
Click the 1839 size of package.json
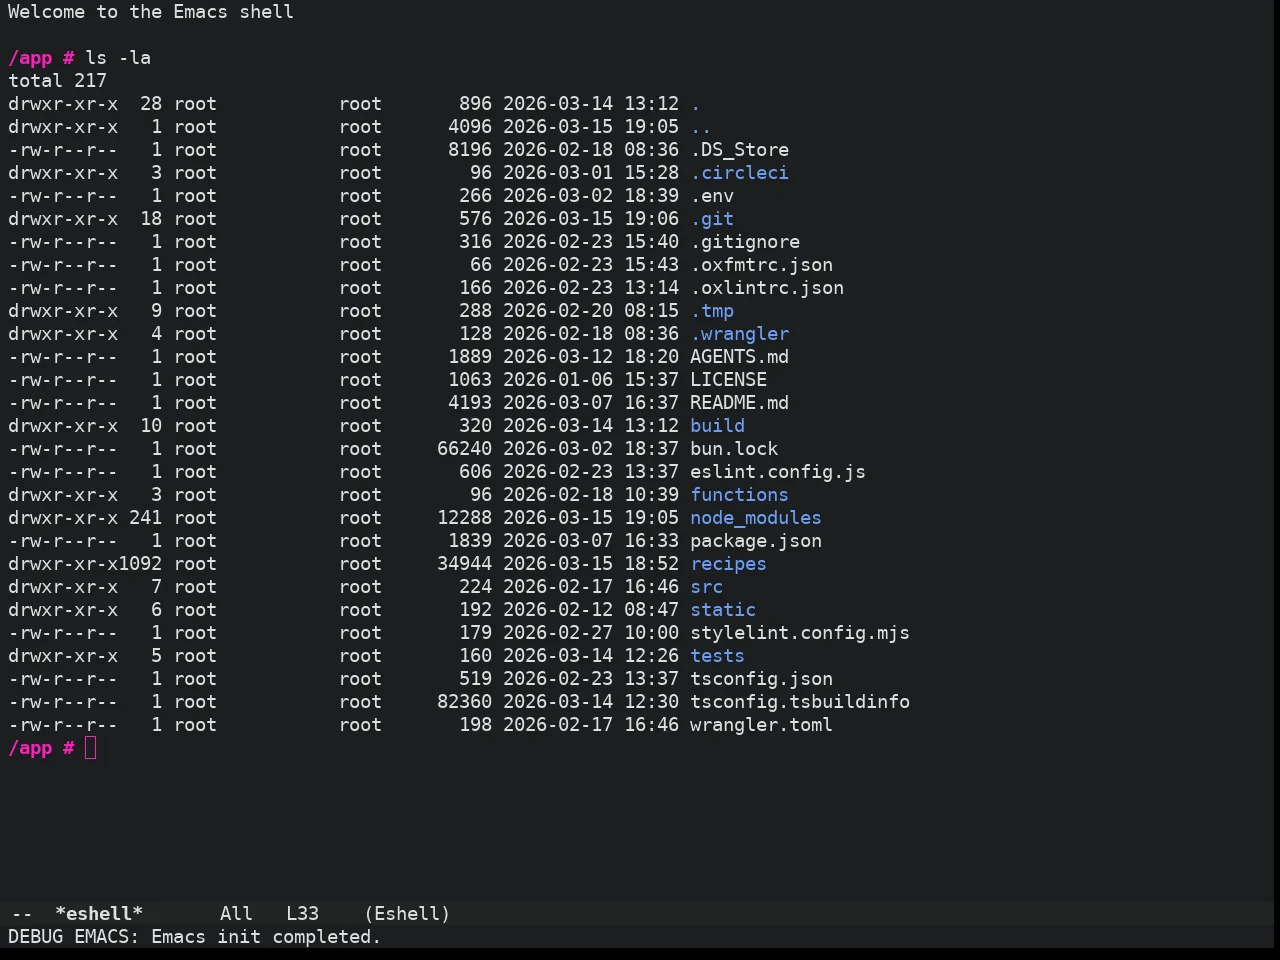pyautogui.click(x=470, y=541)
